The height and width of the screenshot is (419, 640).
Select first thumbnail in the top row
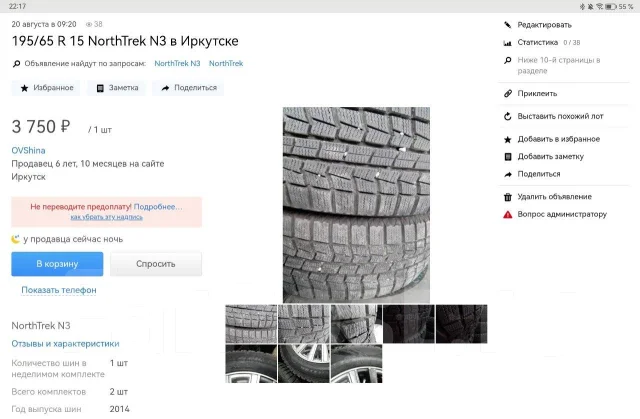[251, 324]
